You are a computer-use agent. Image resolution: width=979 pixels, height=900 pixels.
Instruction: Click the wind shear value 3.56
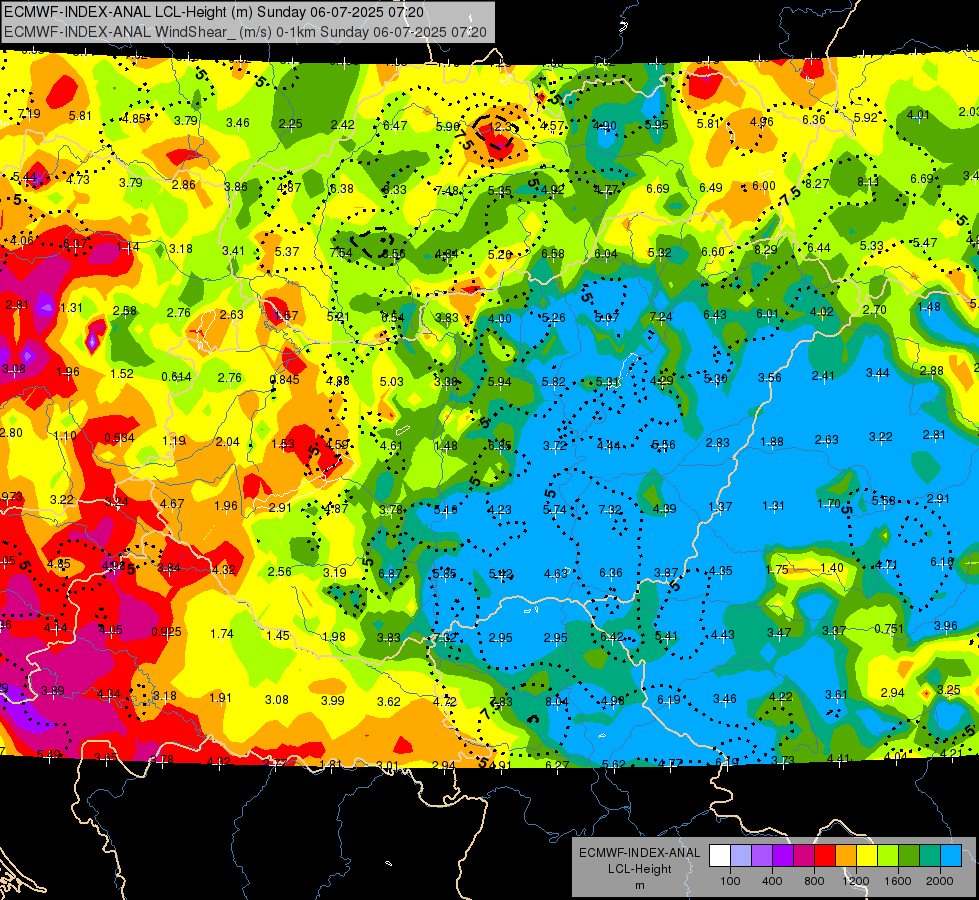point(770,377)
